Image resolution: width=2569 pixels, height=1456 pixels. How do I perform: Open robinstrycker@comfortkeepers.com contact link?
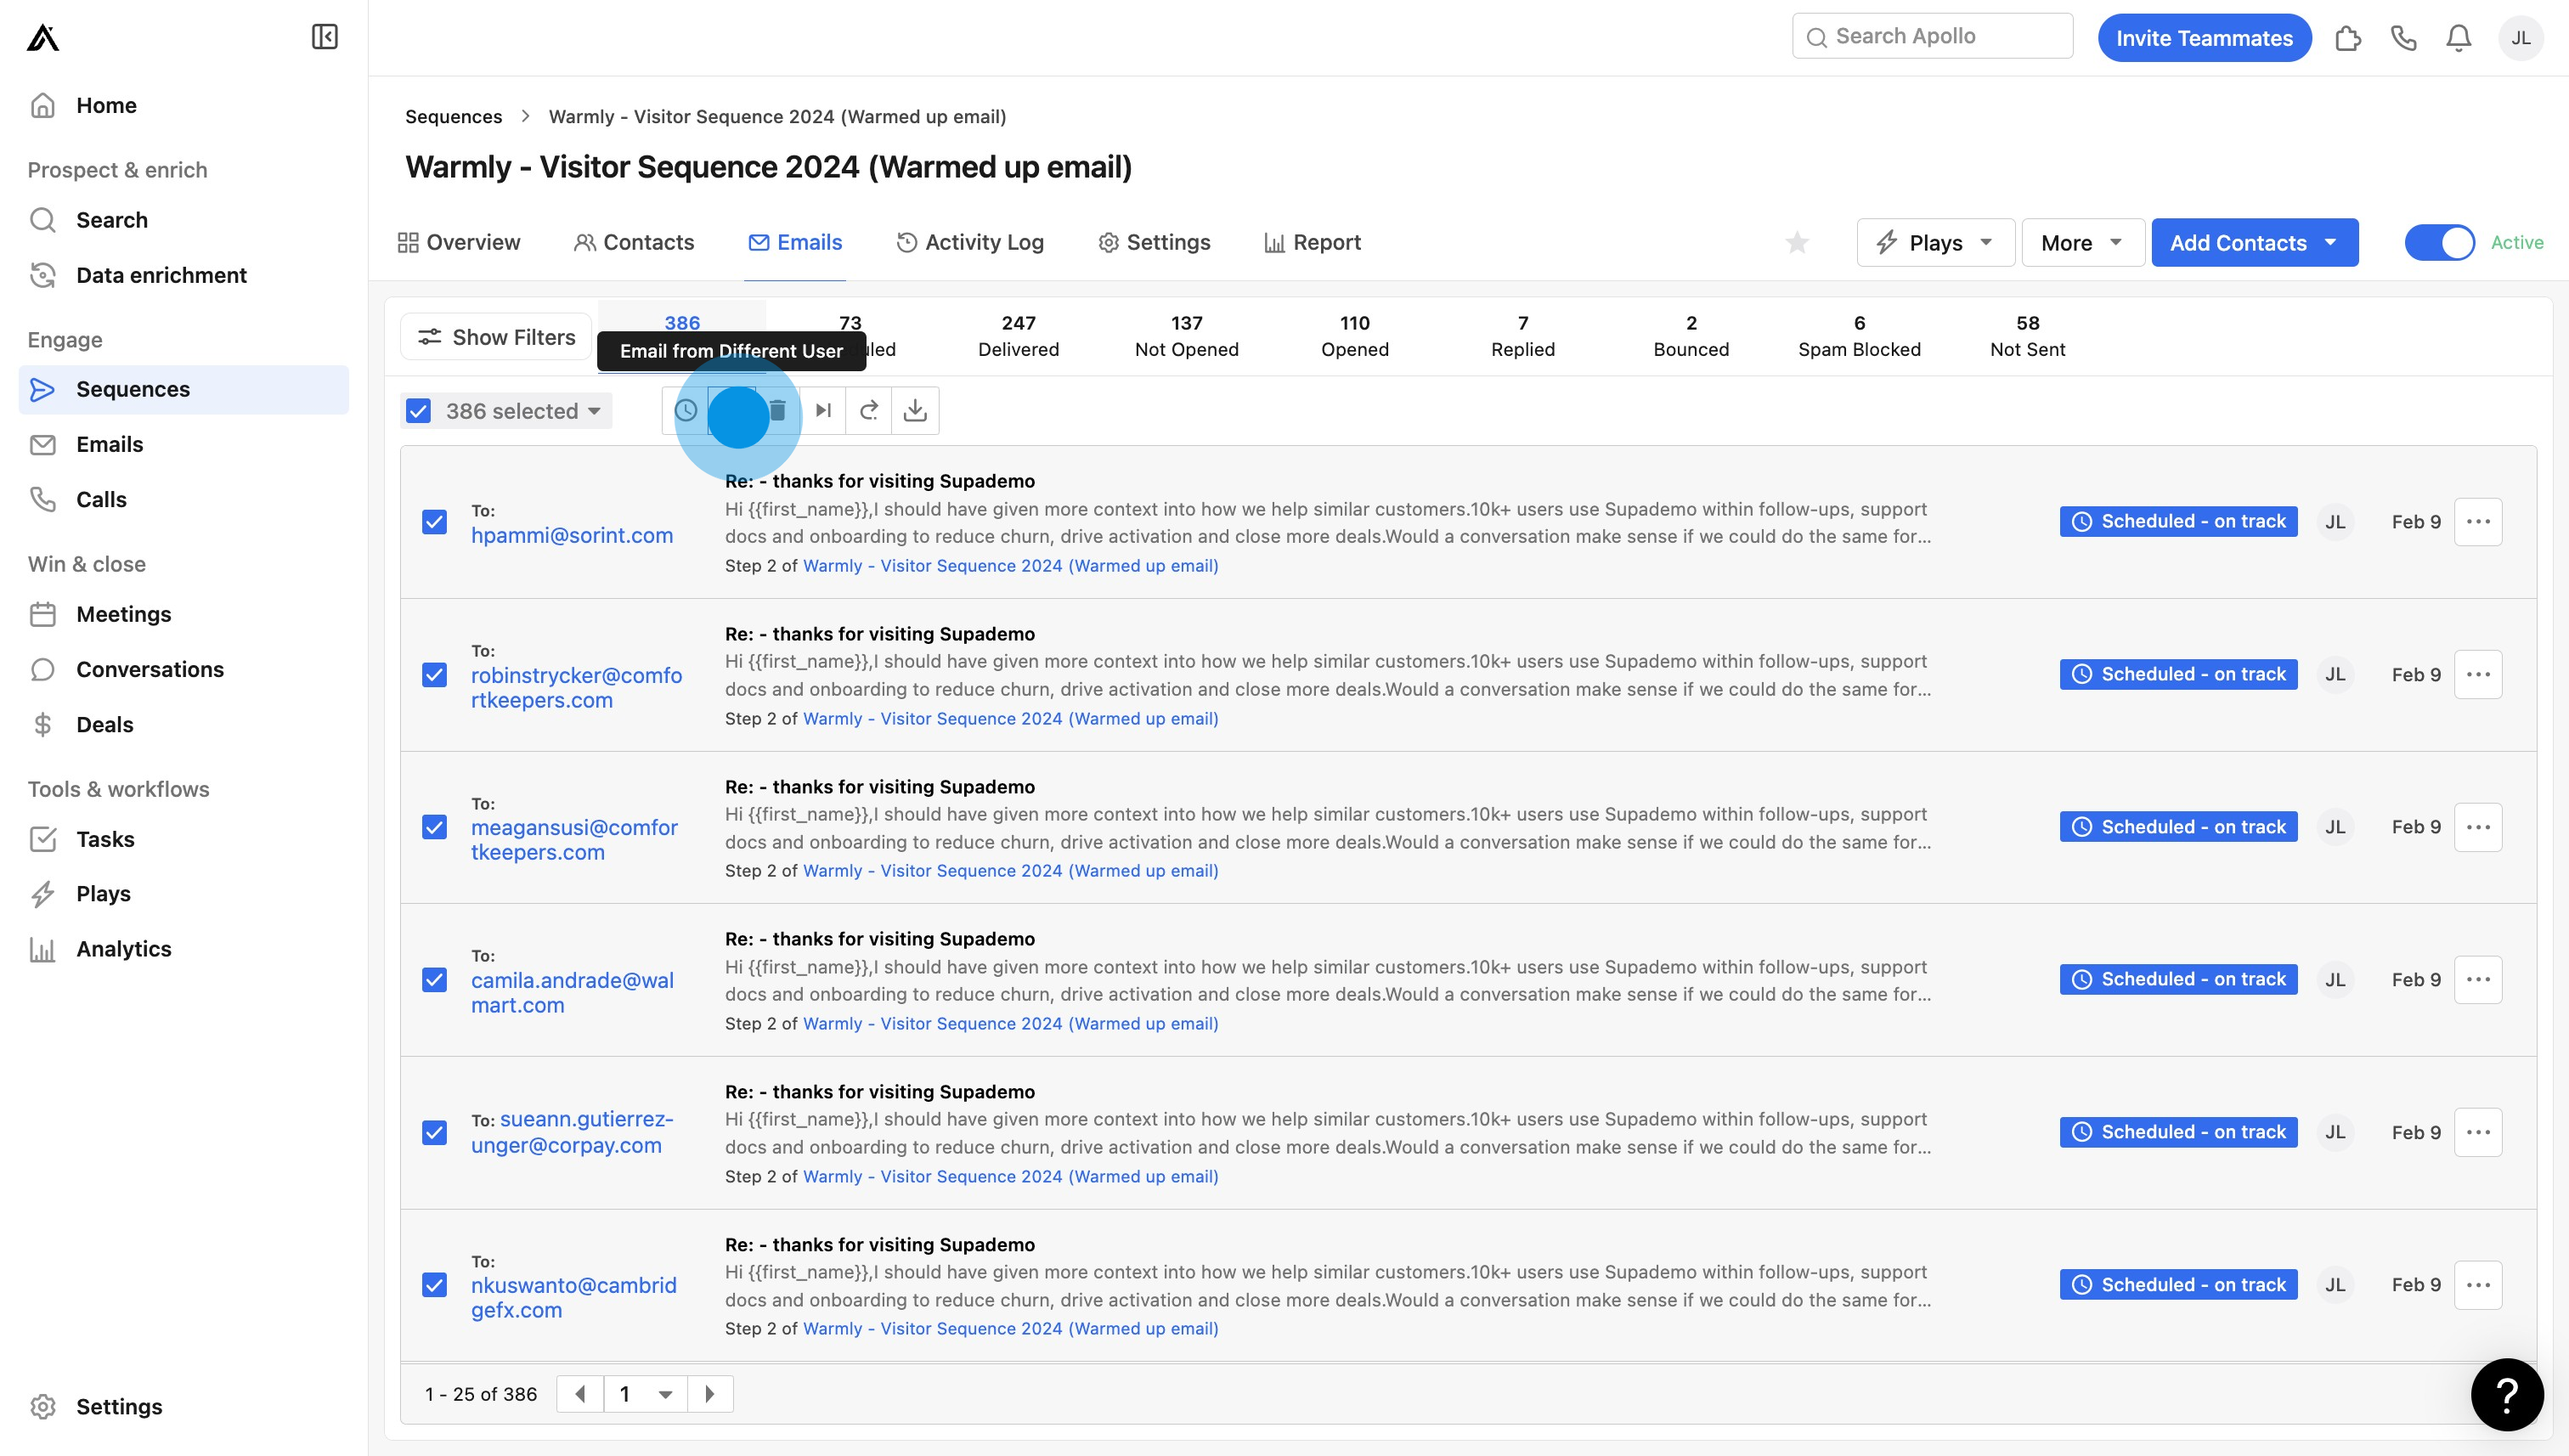click(x=576, y=688)
